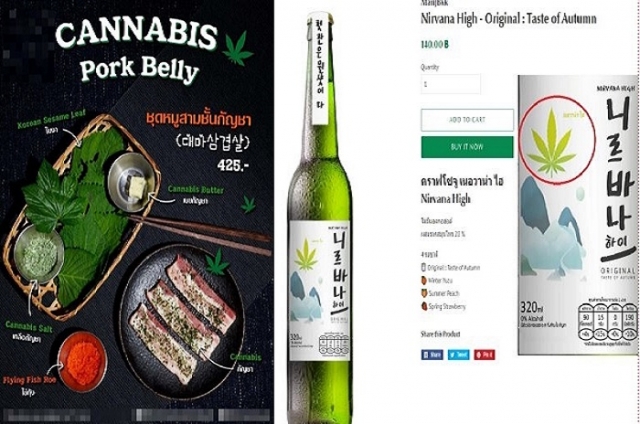Image resolution: width=640 pixels, height=424 pixels.
Task: Click the green soju bottle product image
Action: click(x=320, y=216)
